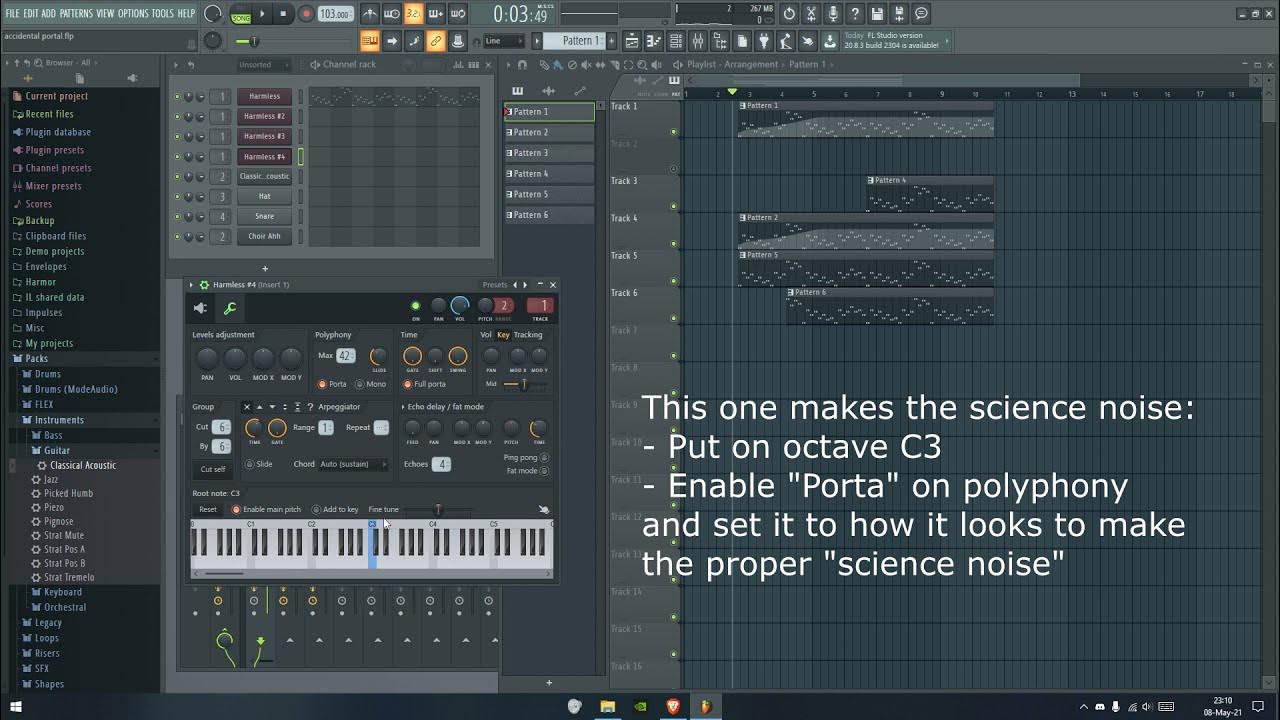1280x720 pixels.
Task: Click the step-forward arrow icon in toolbar
Action: 392,41
